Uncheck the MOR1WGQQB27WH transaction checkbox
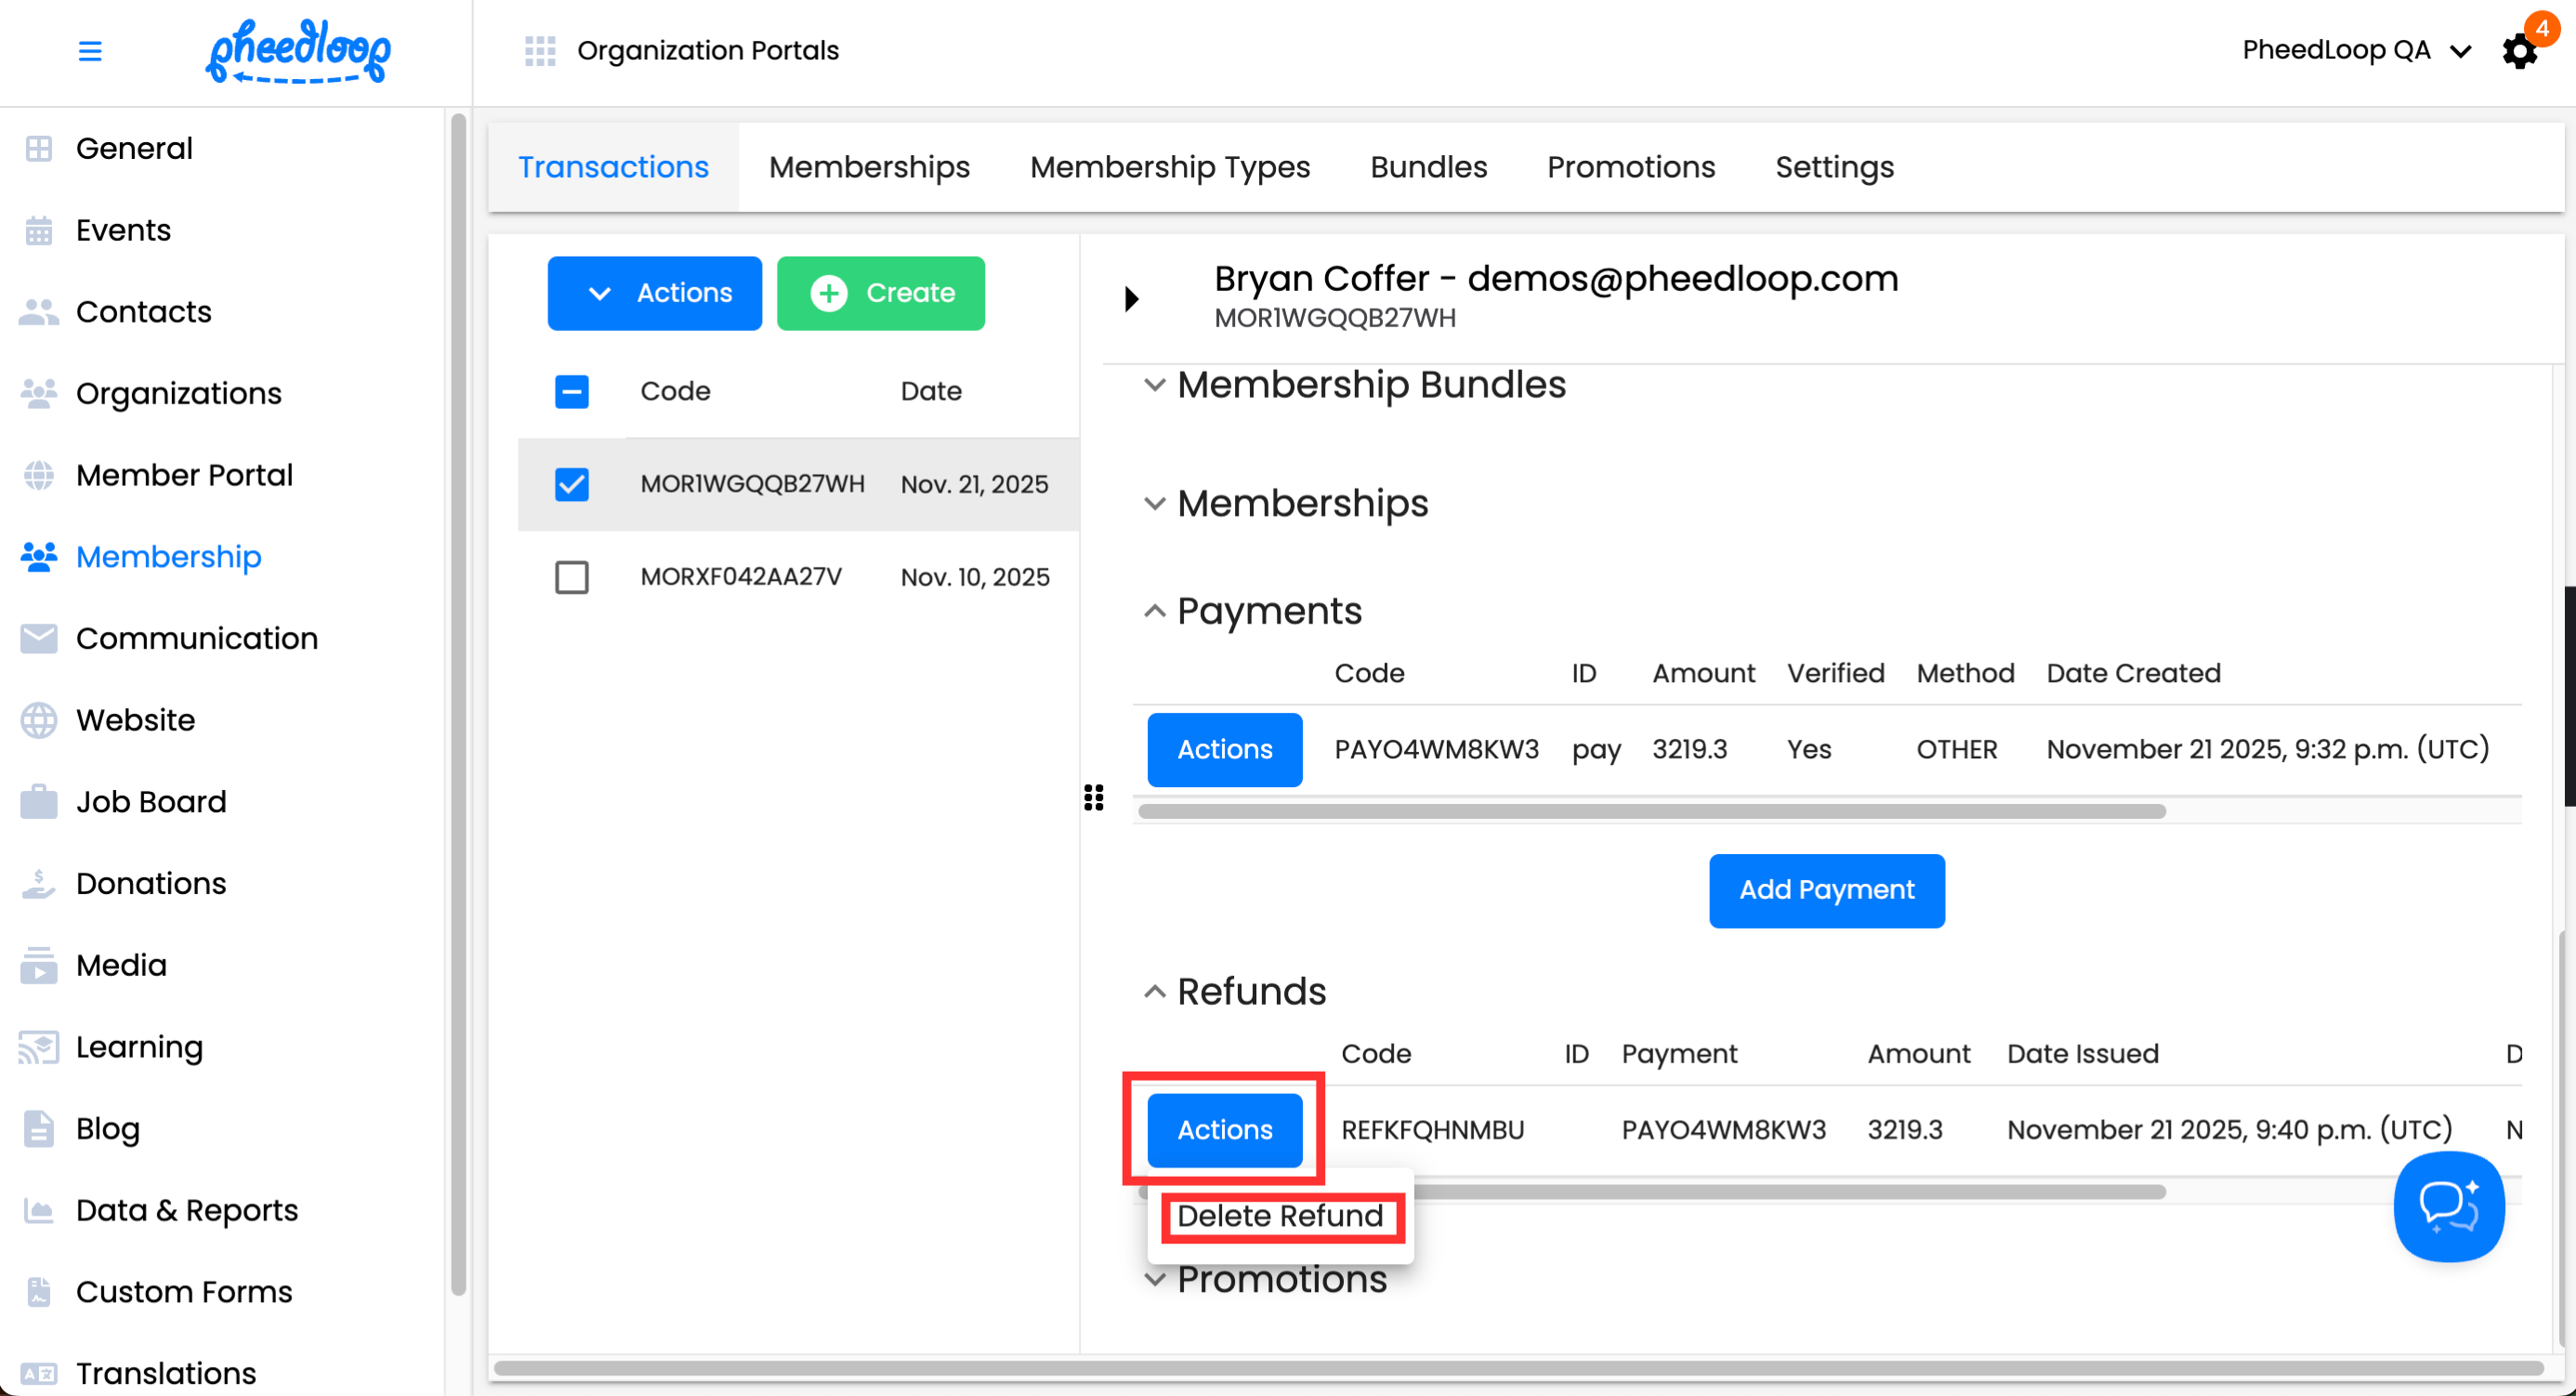 (572, 484)
